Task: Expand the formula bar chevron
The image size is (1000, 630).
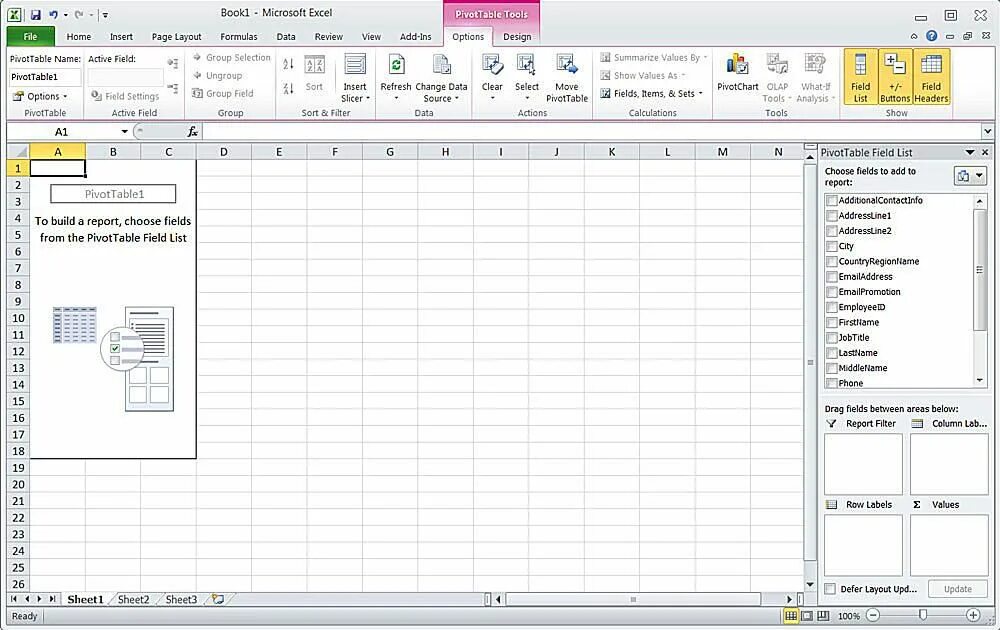Action: (x=987, y=132)
